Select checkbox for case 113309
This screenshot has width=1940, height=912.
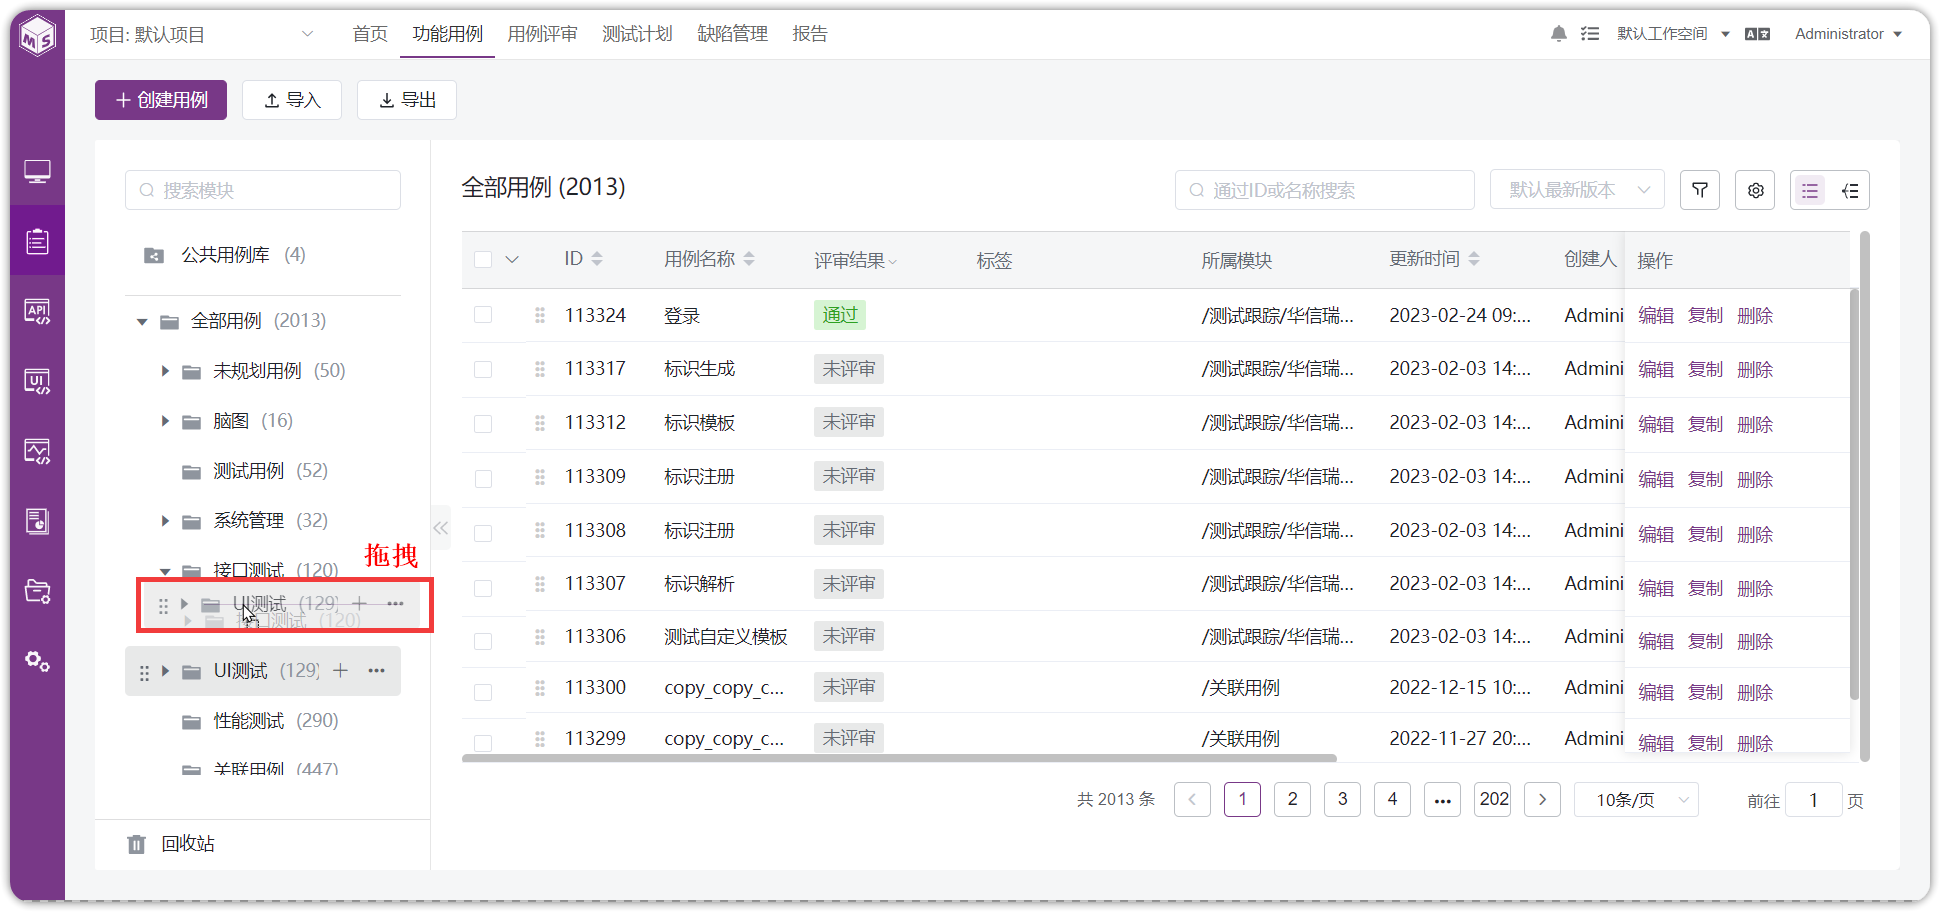pyautogui.click(x=483, y=477)
